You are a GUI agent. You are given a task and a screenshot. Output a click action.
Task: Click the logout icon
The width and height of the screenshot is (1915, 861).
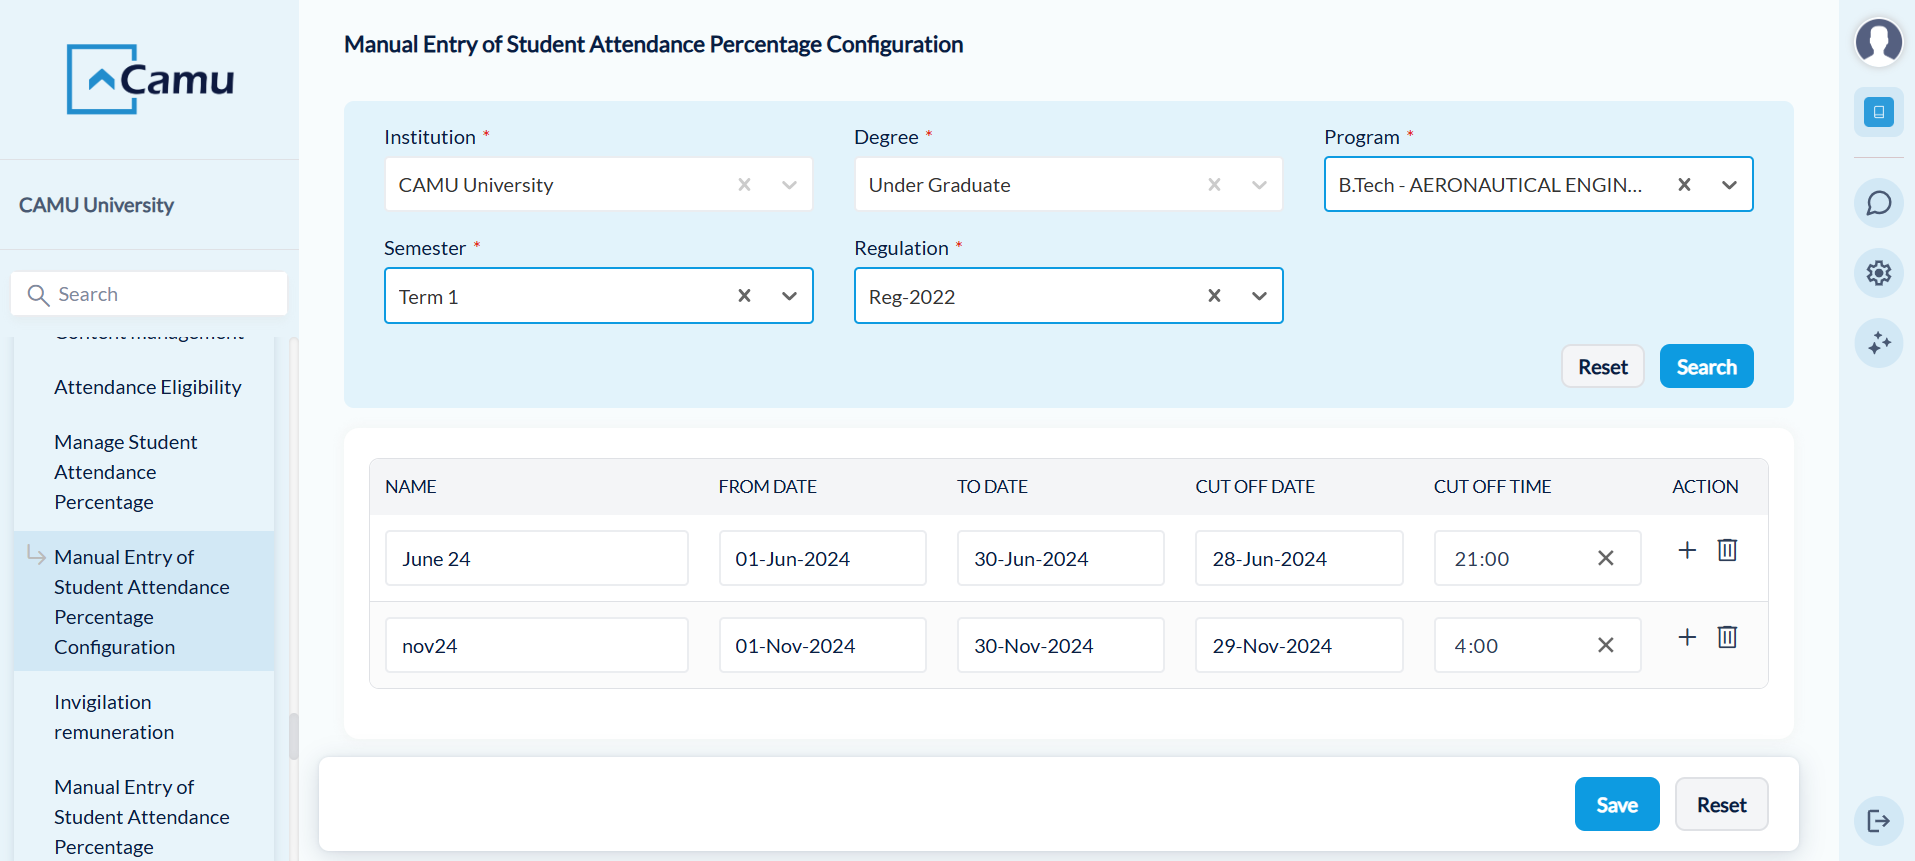point(1879,821)
